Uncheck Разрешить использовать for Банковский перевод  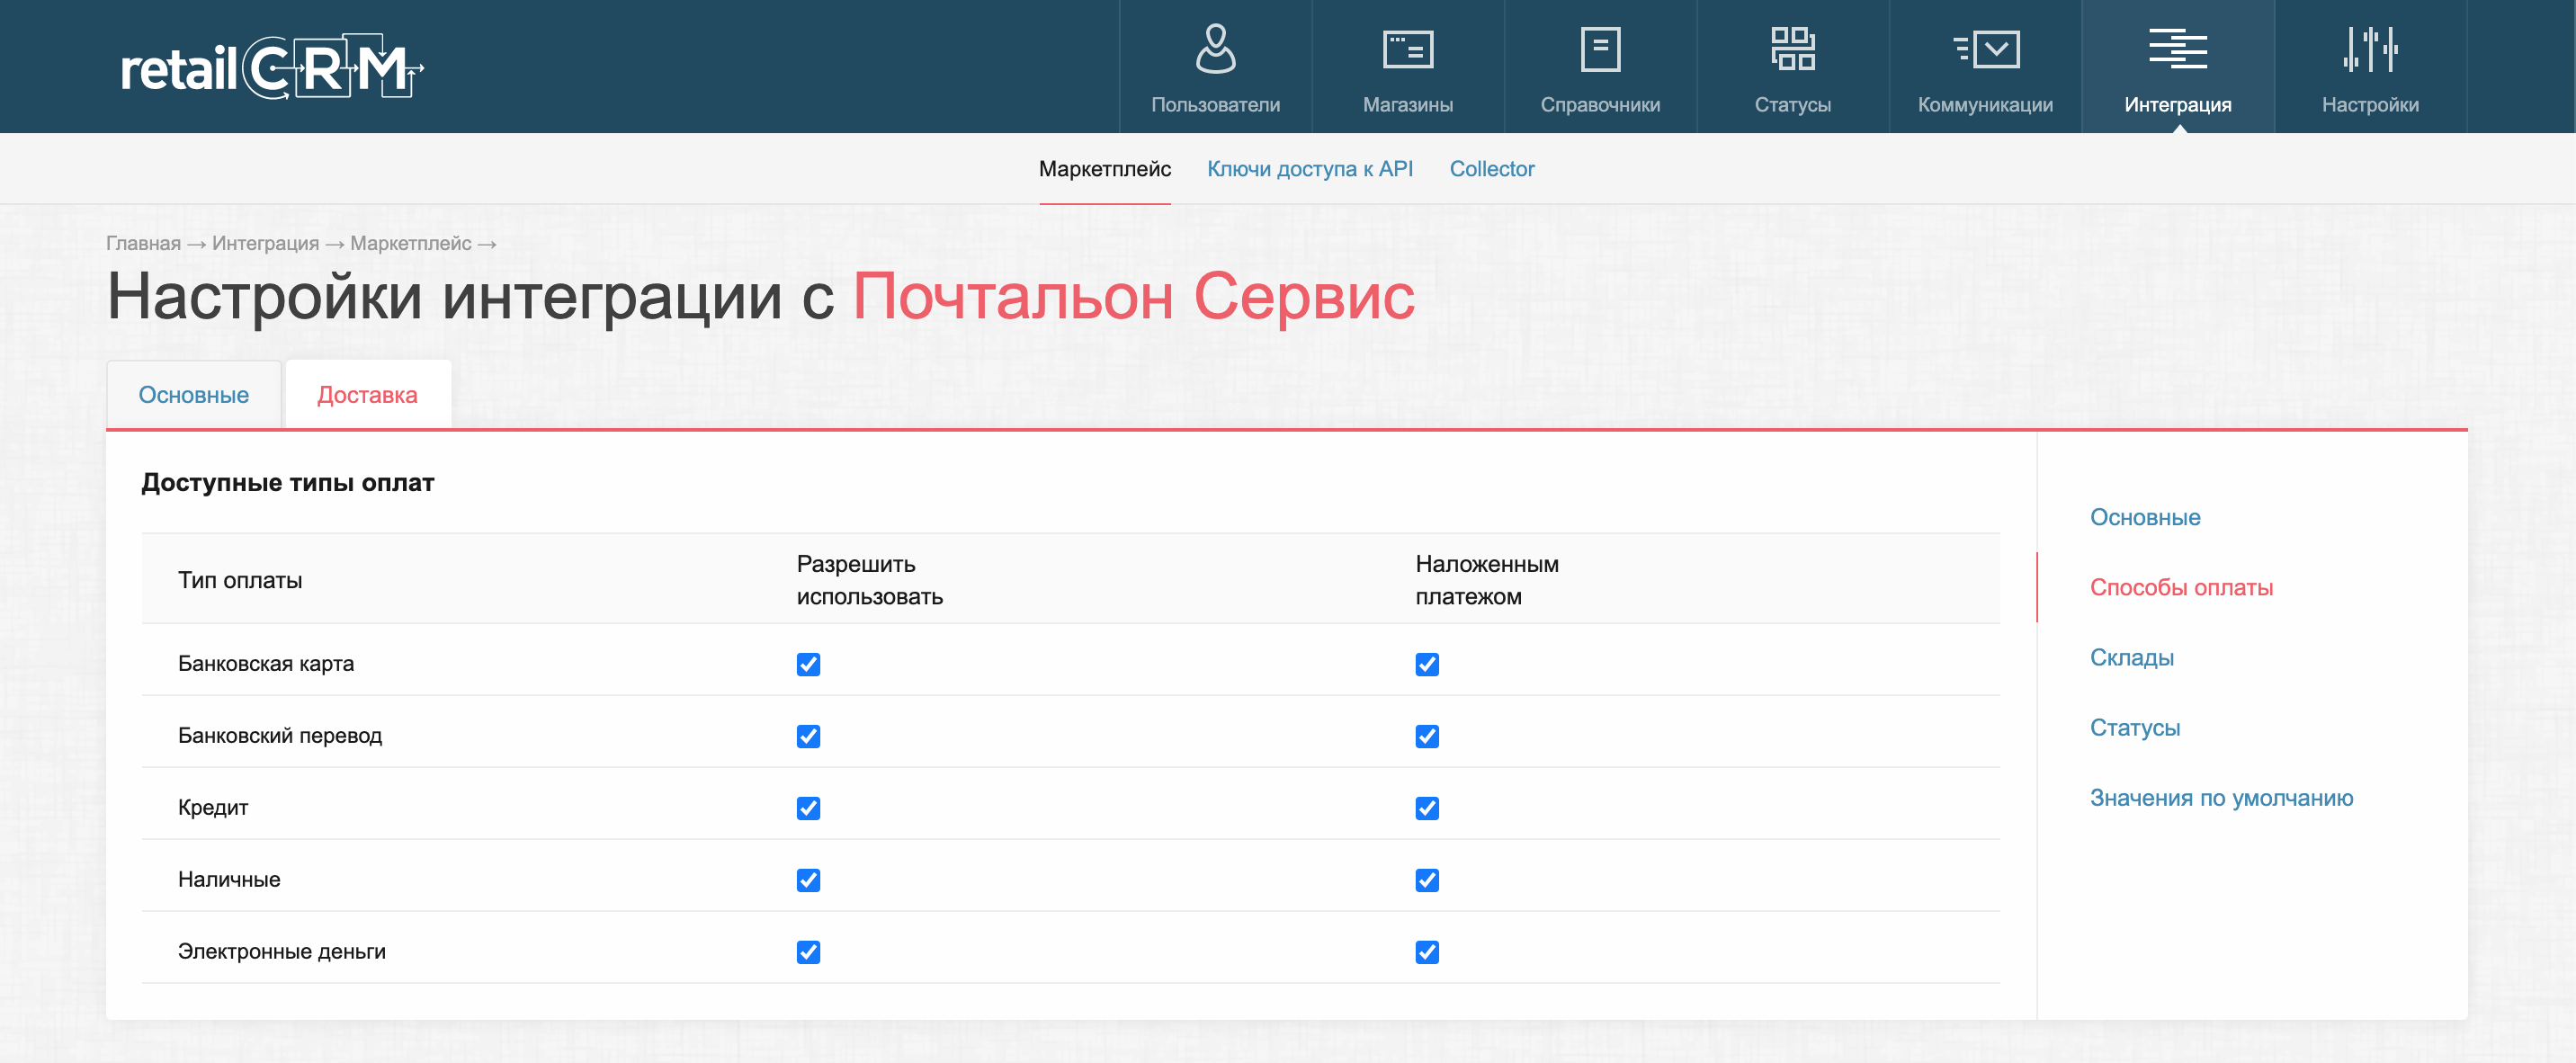(808, 736)
